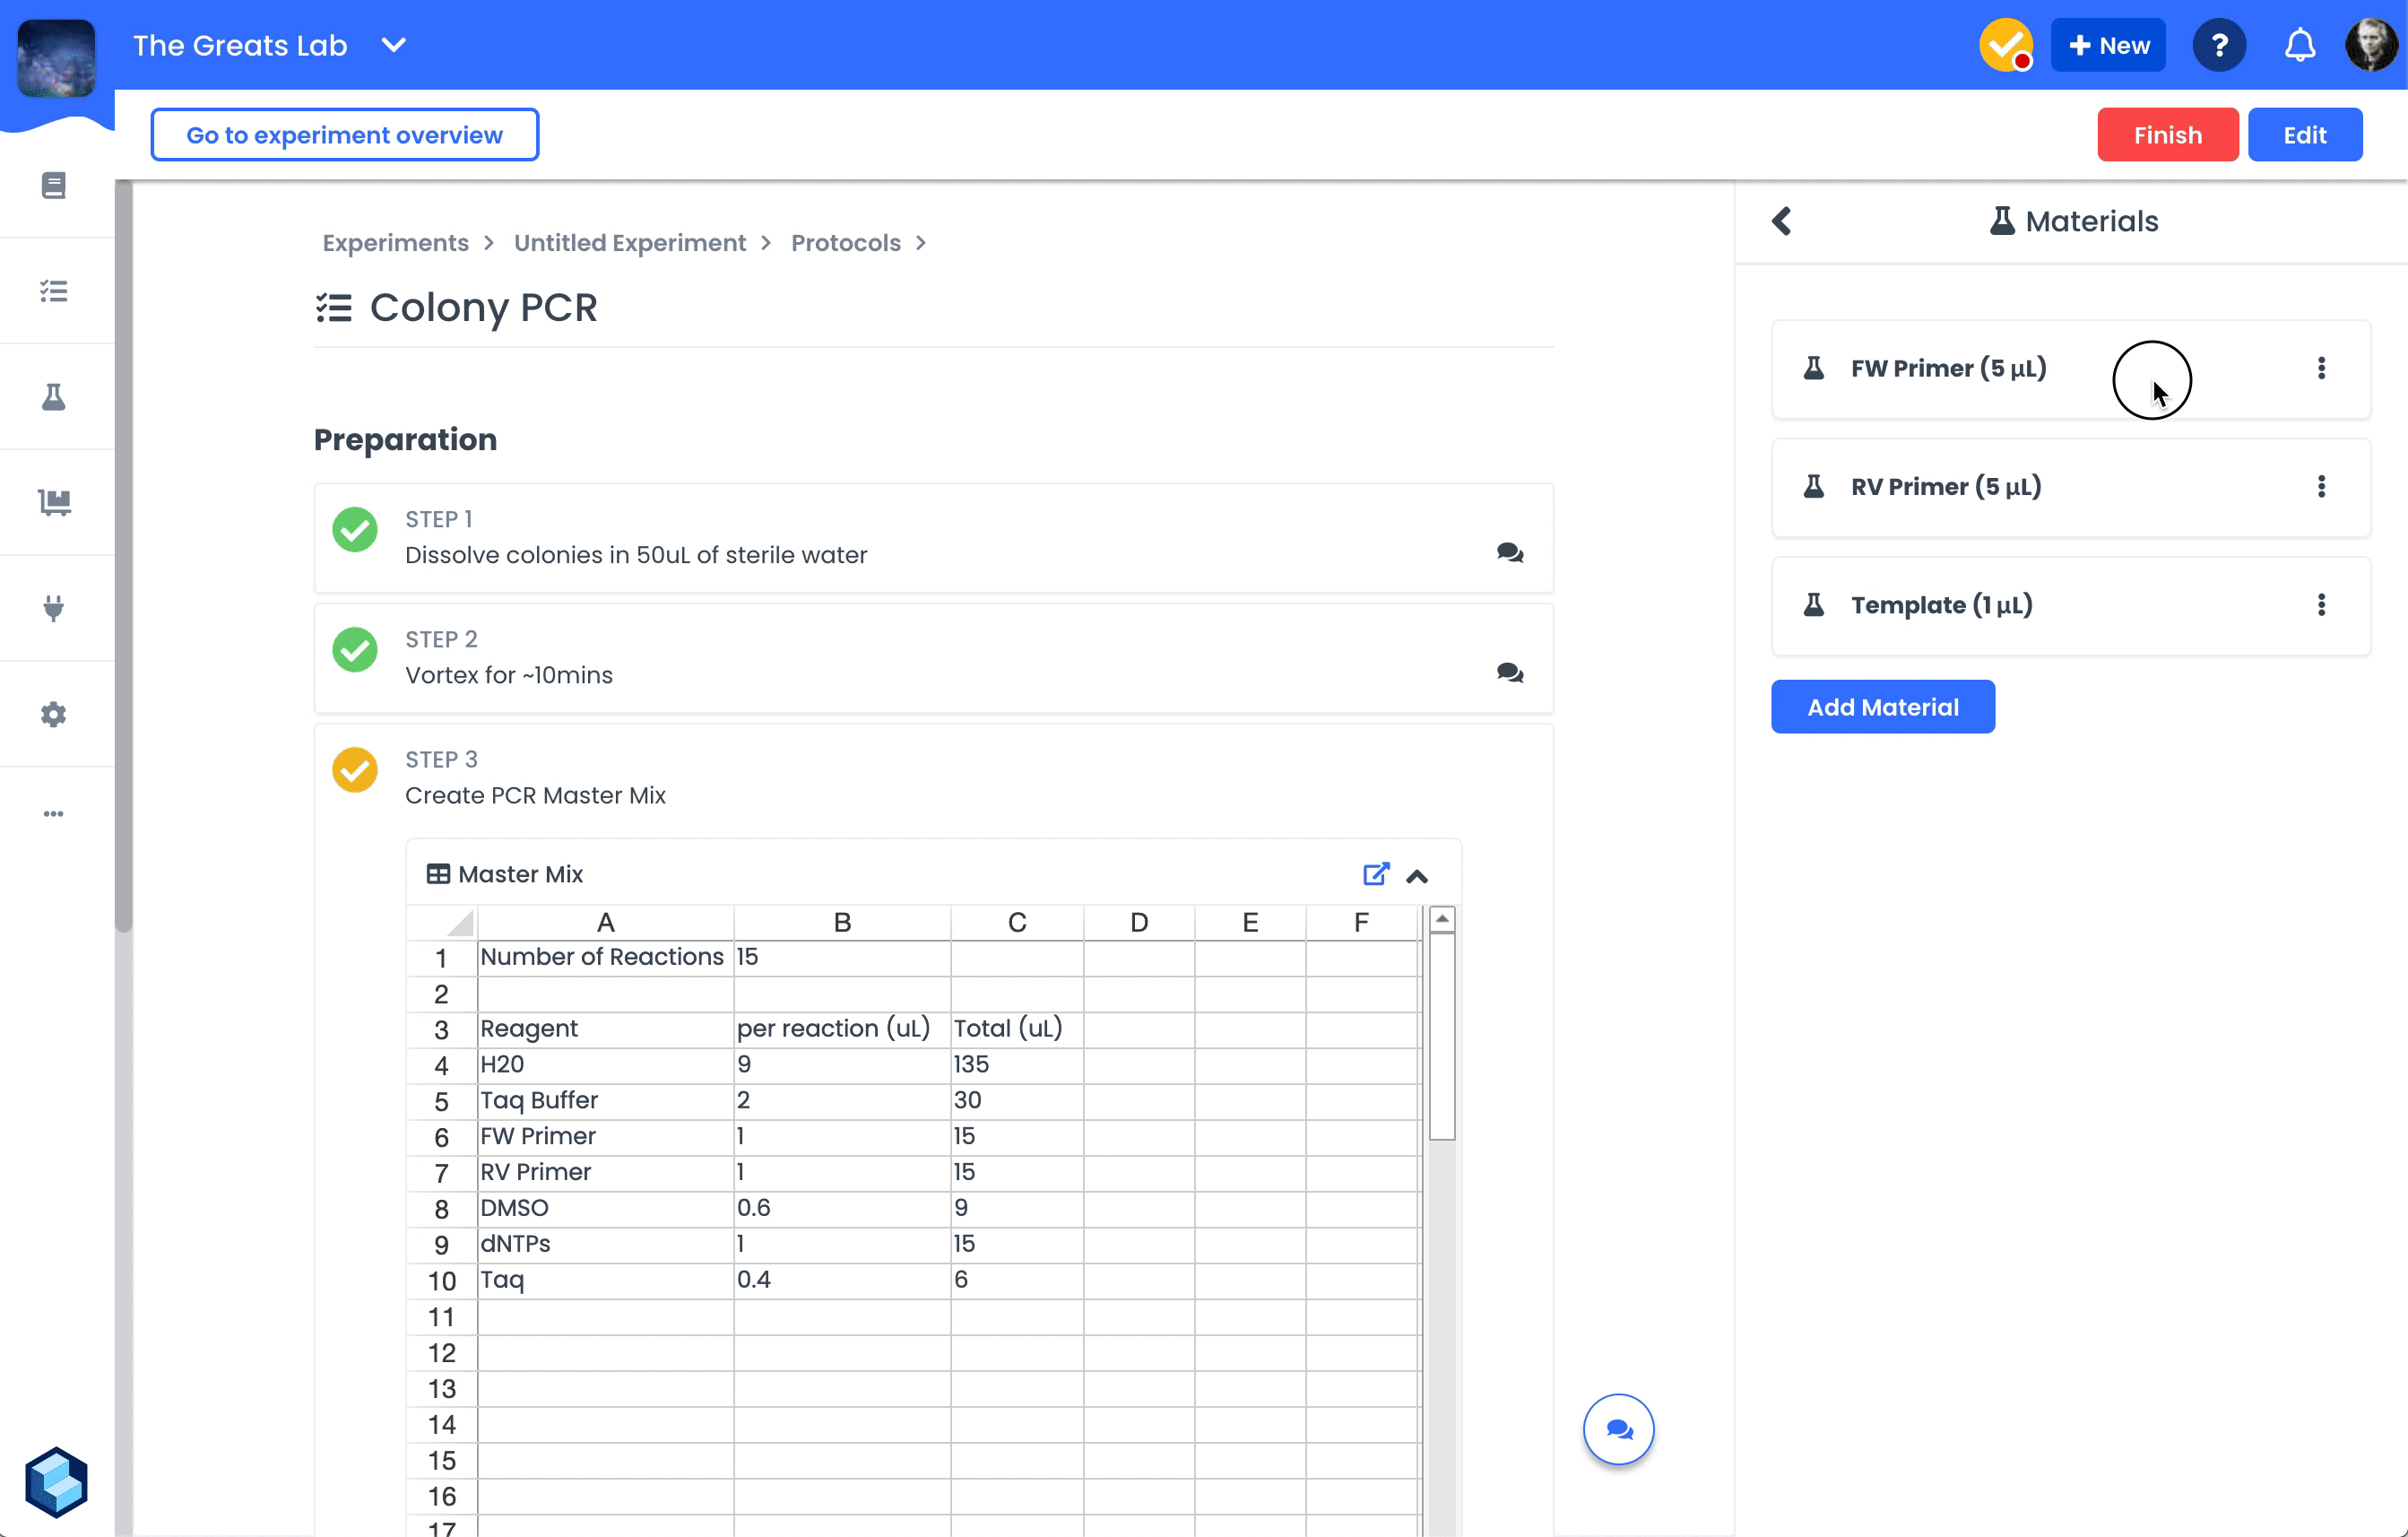The image size is (2408, 1537).
Task: Open the inventory pallet sidebar icon
Action: [x=54, y=502]
